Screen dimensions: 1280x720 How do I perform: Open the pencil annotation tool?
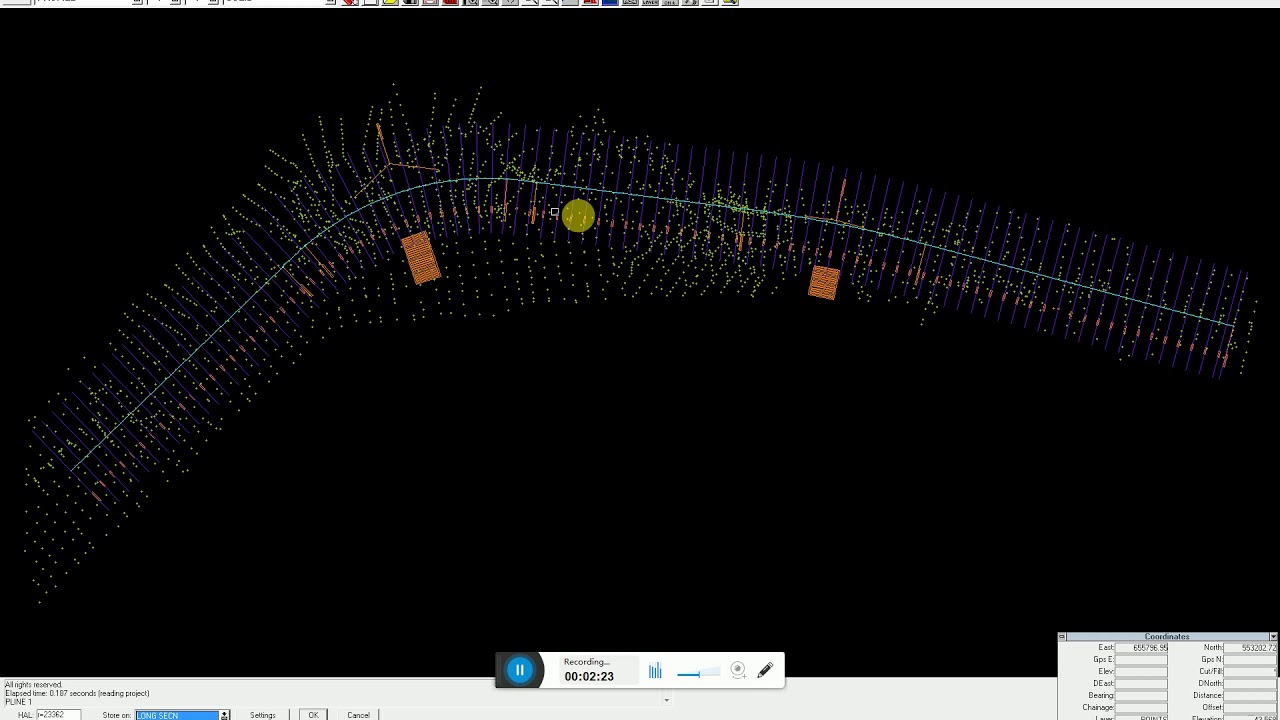(765, 671)
